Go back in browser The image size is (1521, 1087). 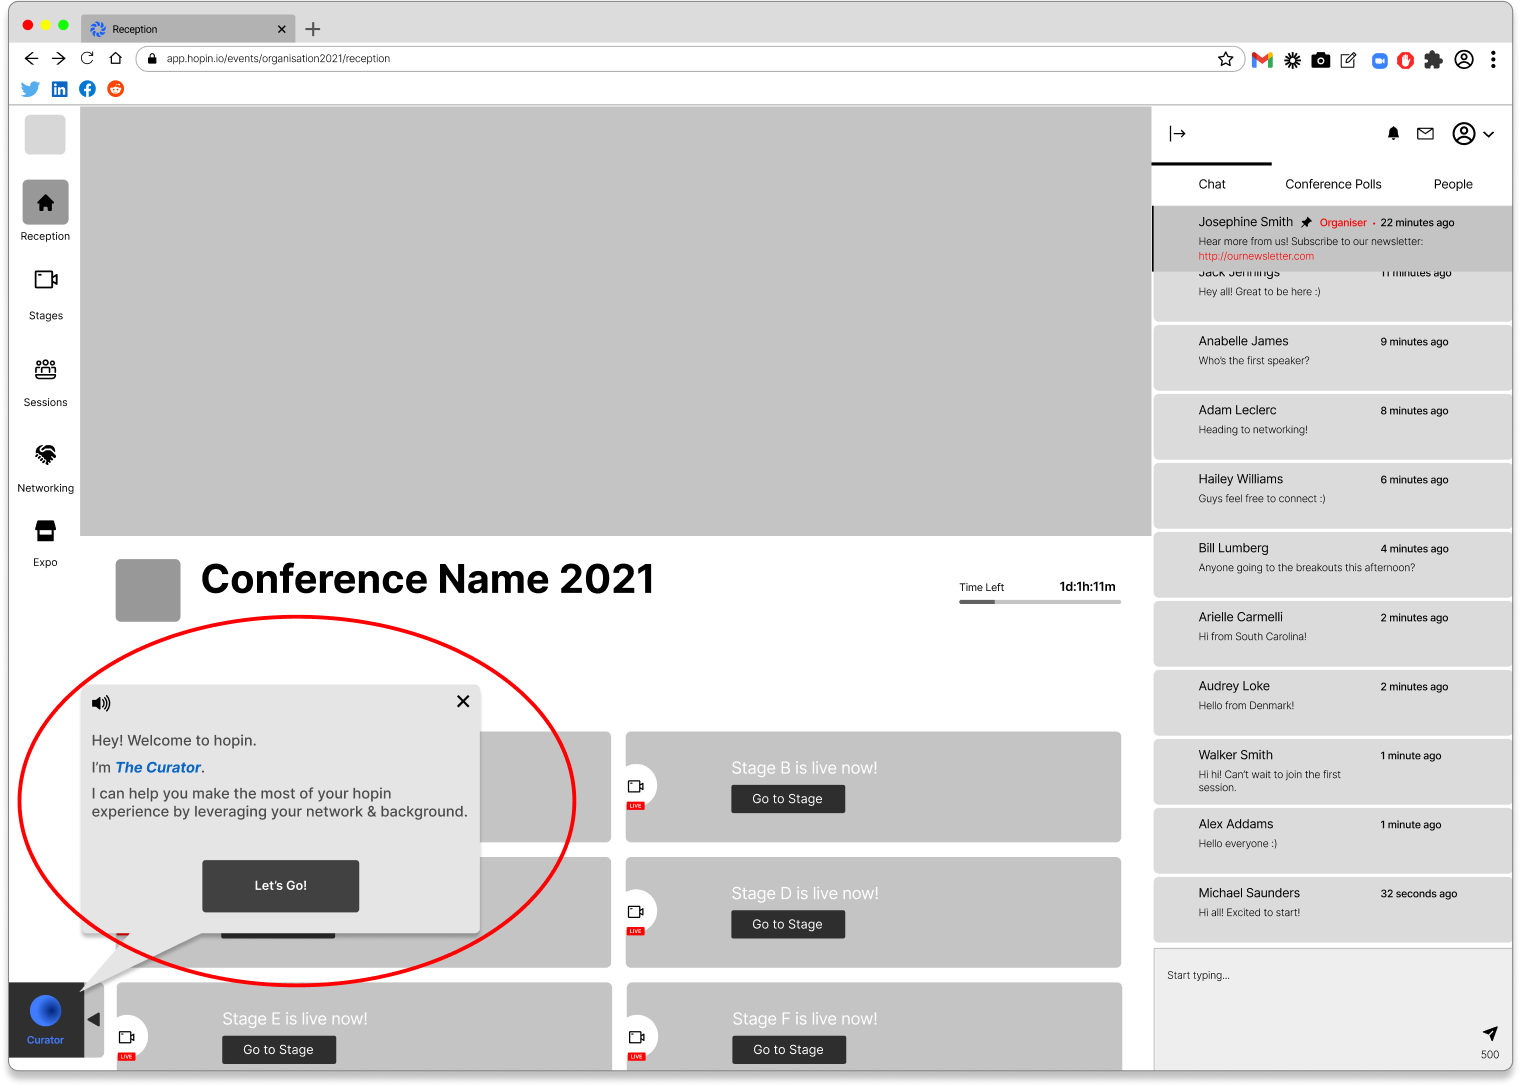(31, 59)
